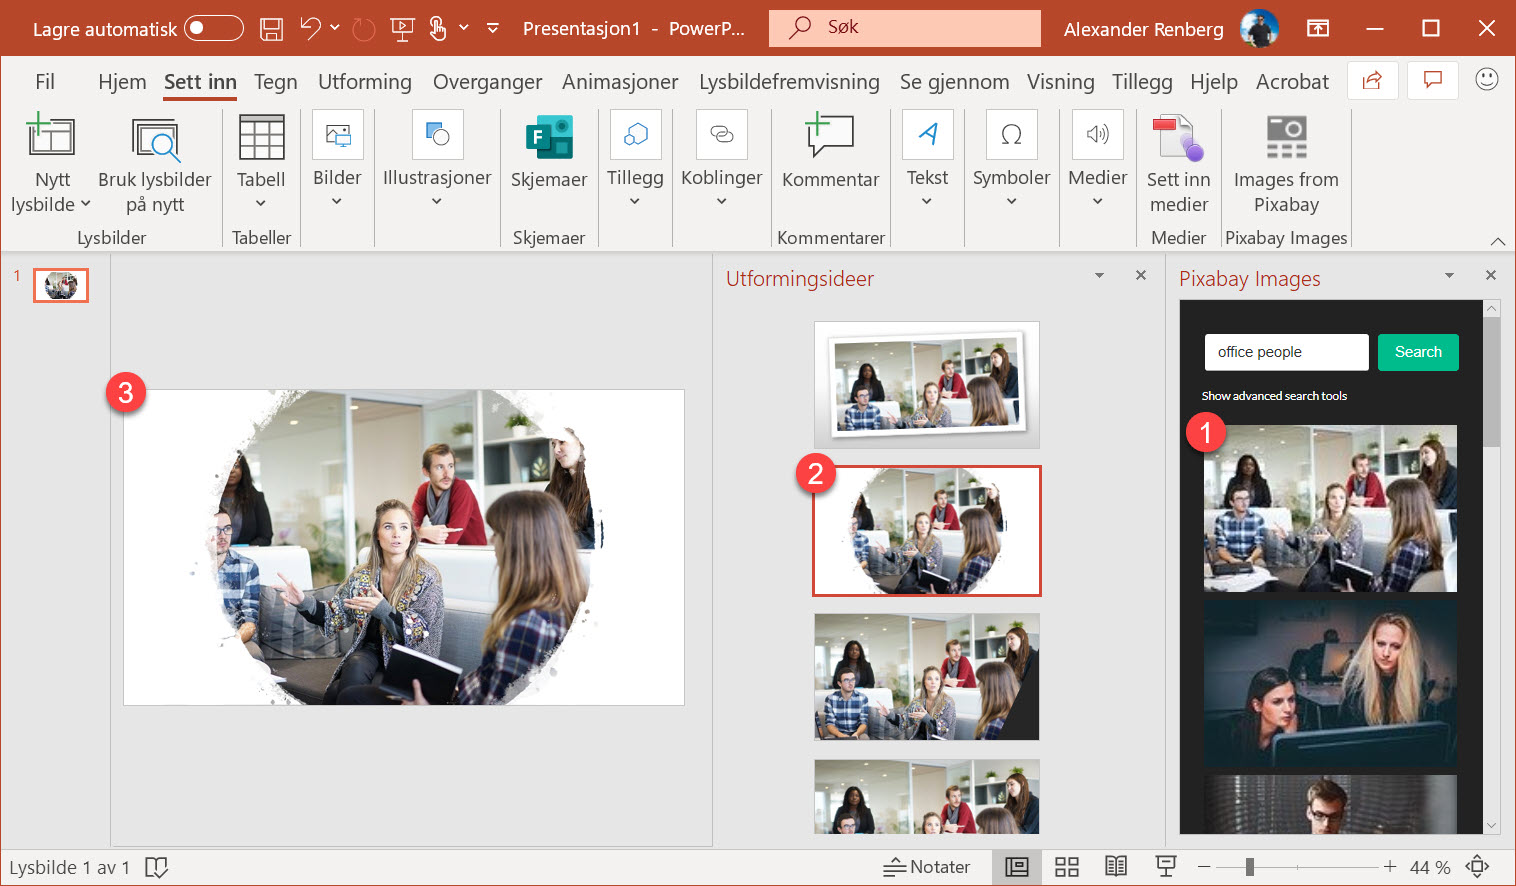Show advanced search tools
The height and width of the screenshot is (886, 1516).
pyautogui.click(x=1274, y=396)
